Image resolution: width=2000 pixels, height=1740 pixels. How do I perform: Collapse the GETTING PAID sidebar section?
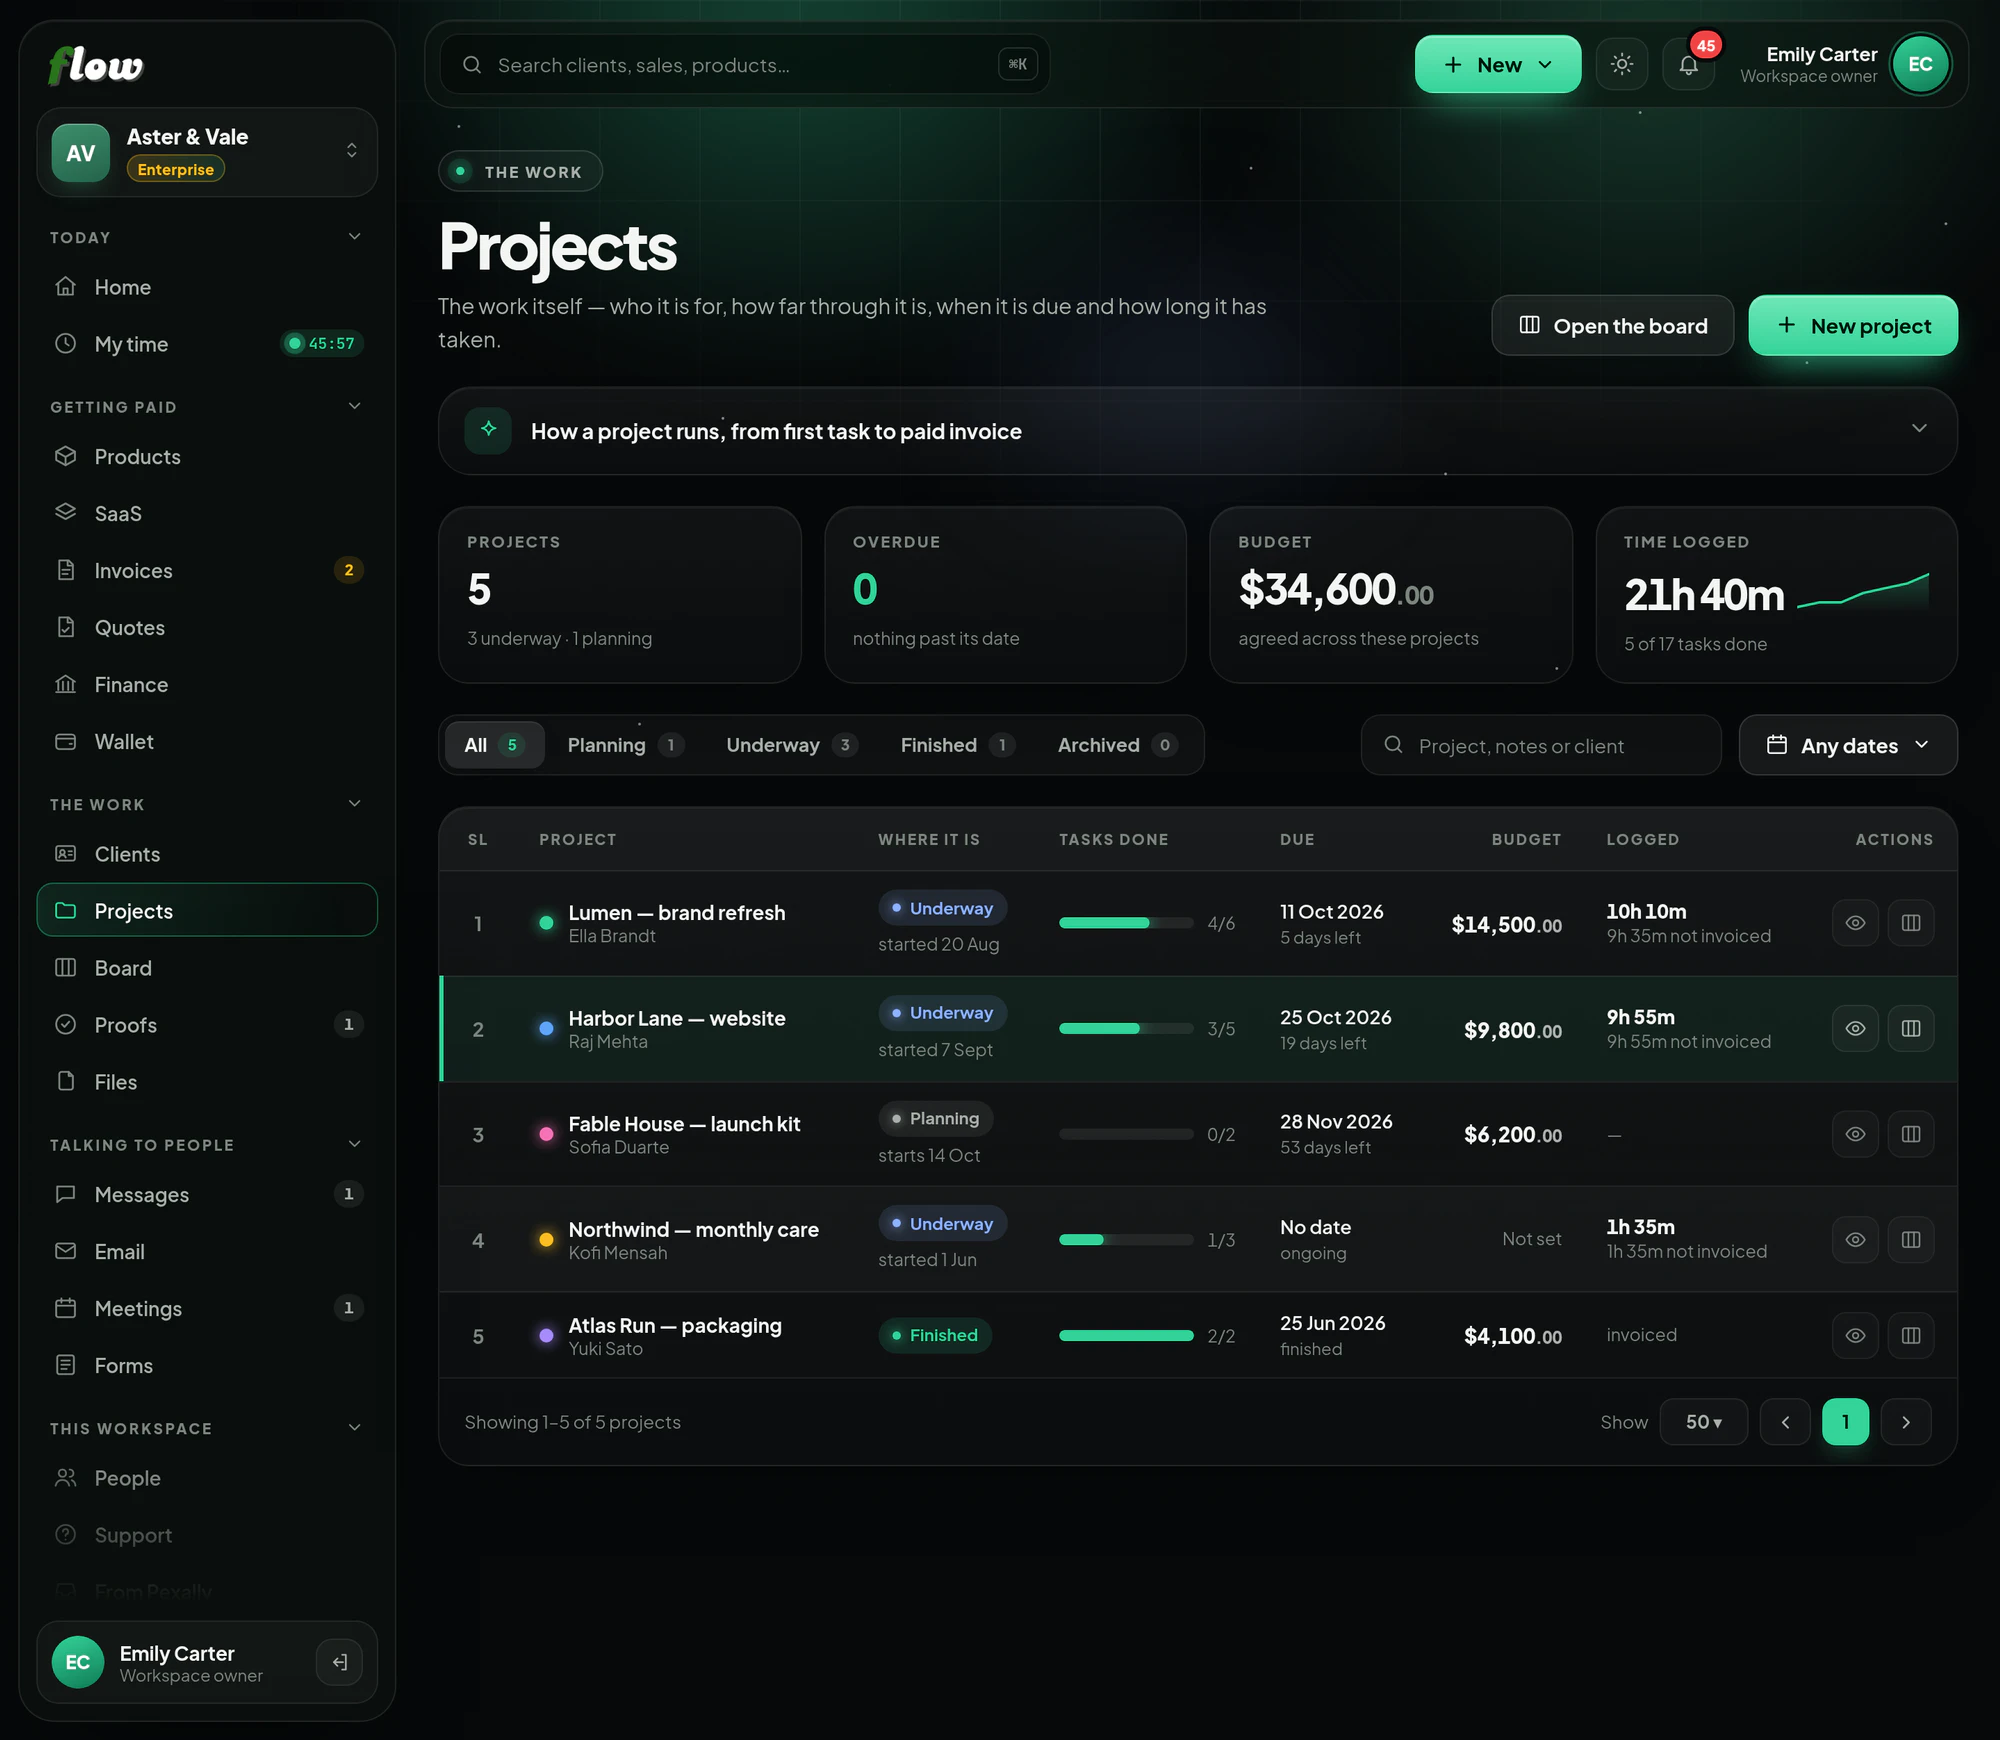coord(207,407)
